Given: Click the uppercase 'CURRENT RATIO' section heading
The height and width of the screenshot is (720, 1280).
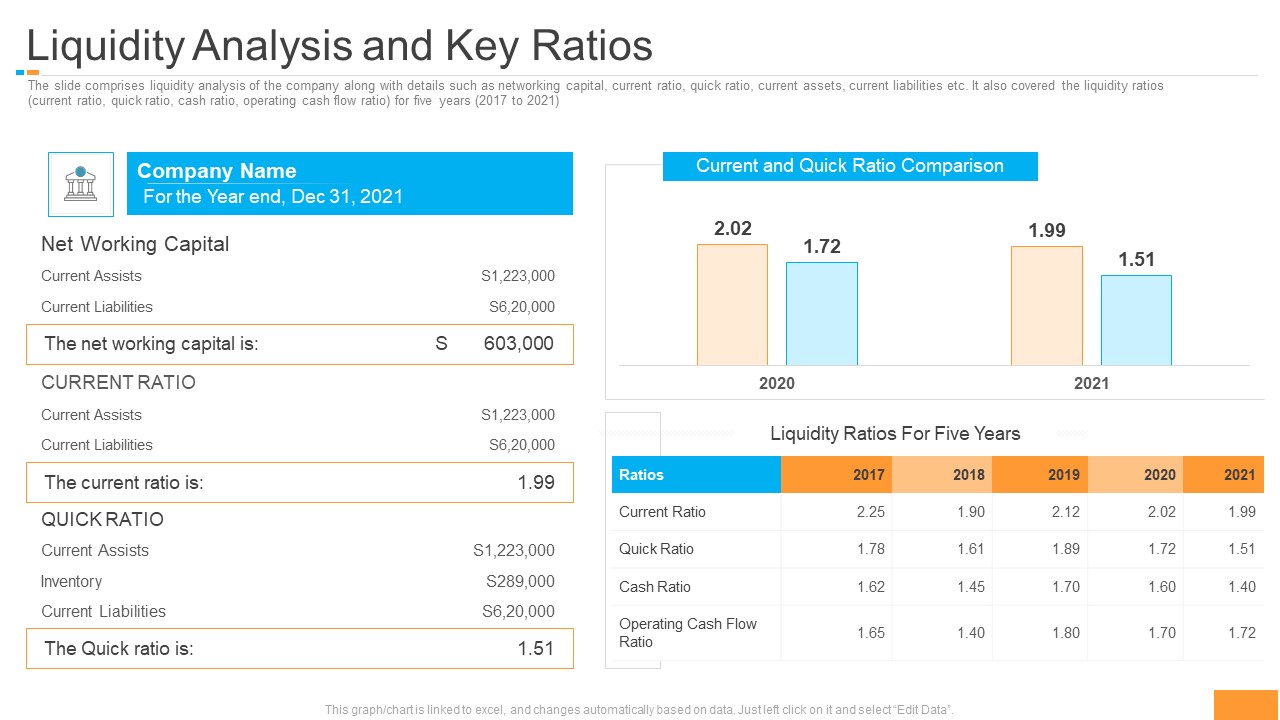Looking at the screenshot, I should [118, 382].
